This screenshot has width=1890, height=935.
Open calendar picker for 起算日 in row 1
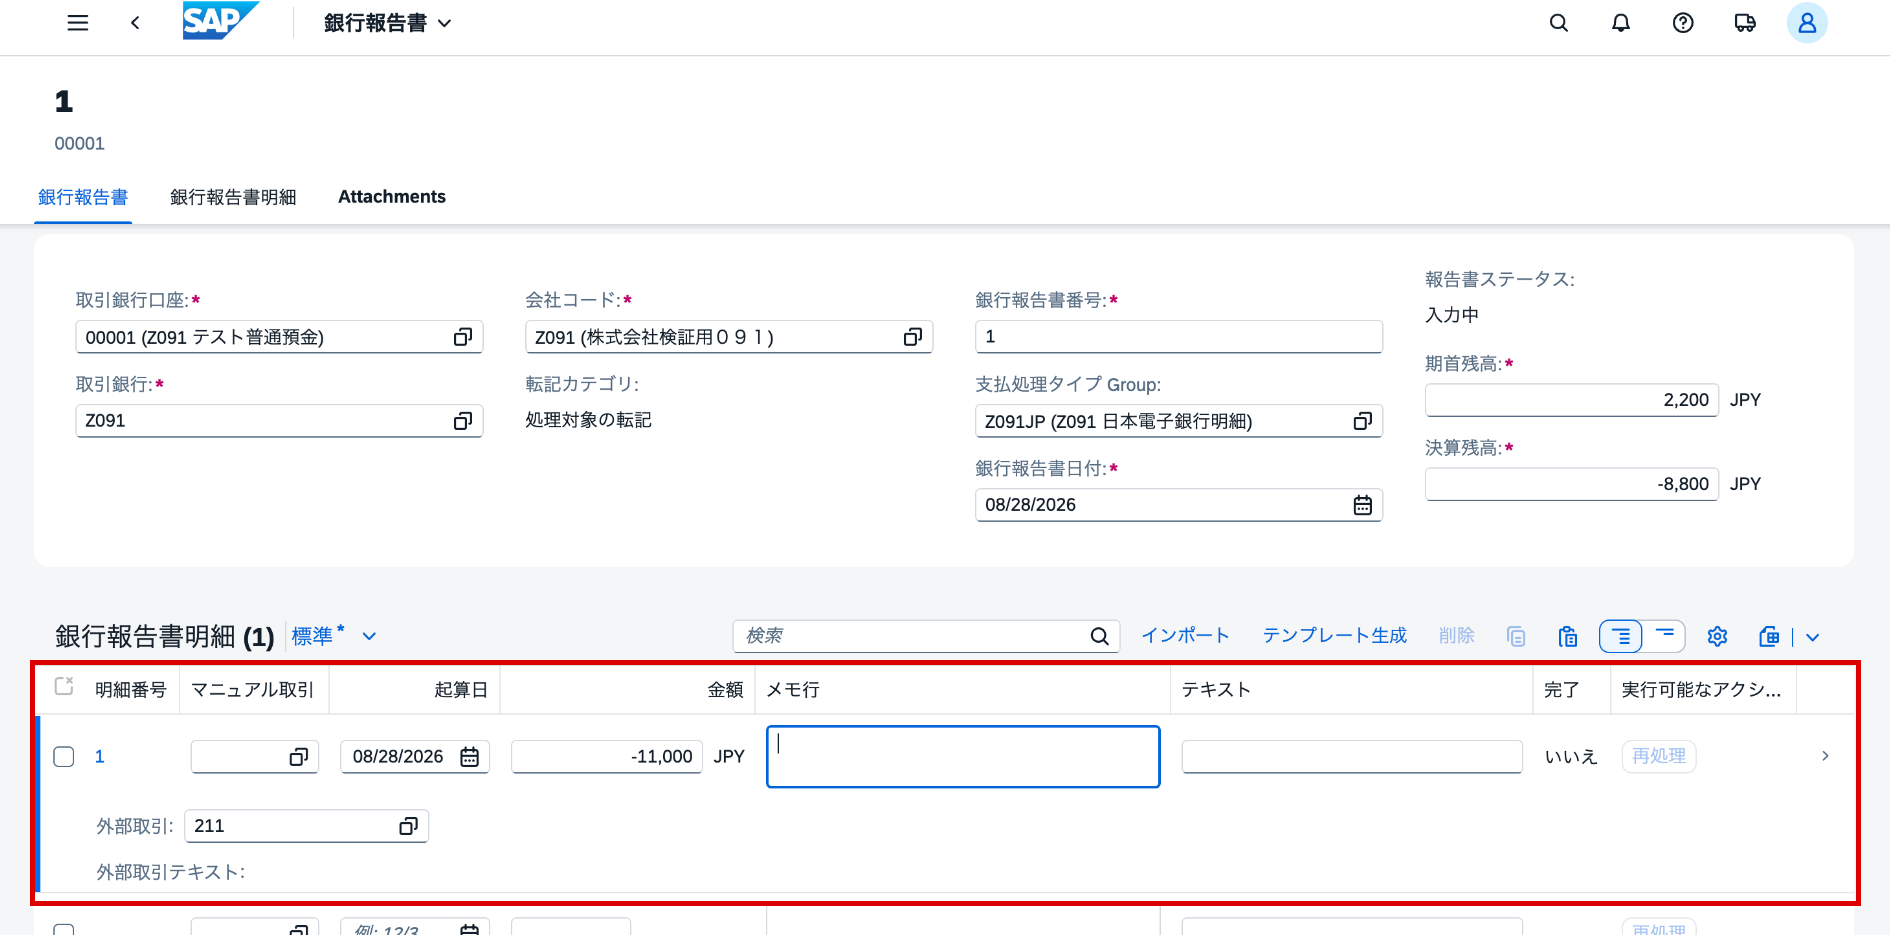tap(470, 757)
